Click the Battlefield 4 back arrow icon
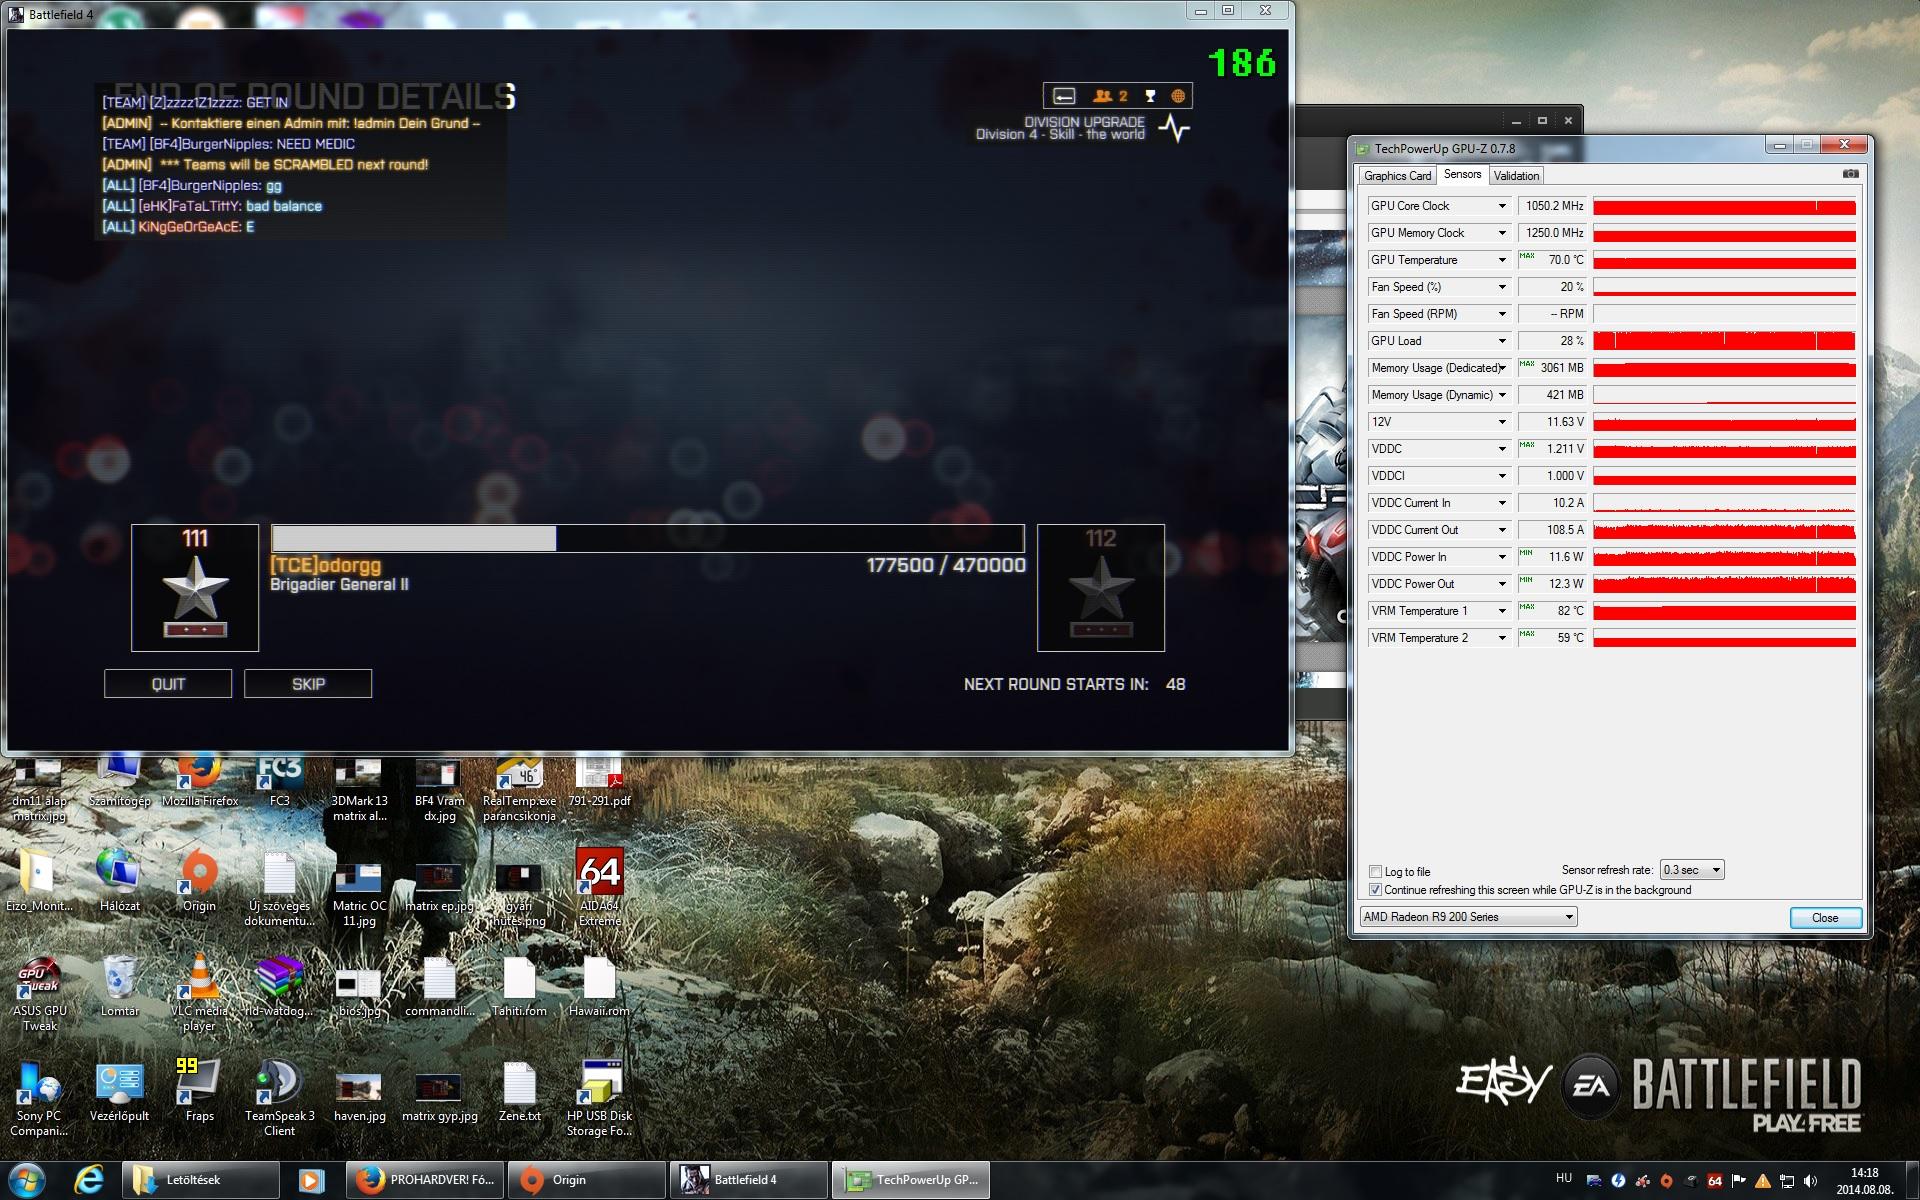Image resolution: width=1920 pixels, height=1200 pixels. coord(1064,96)
